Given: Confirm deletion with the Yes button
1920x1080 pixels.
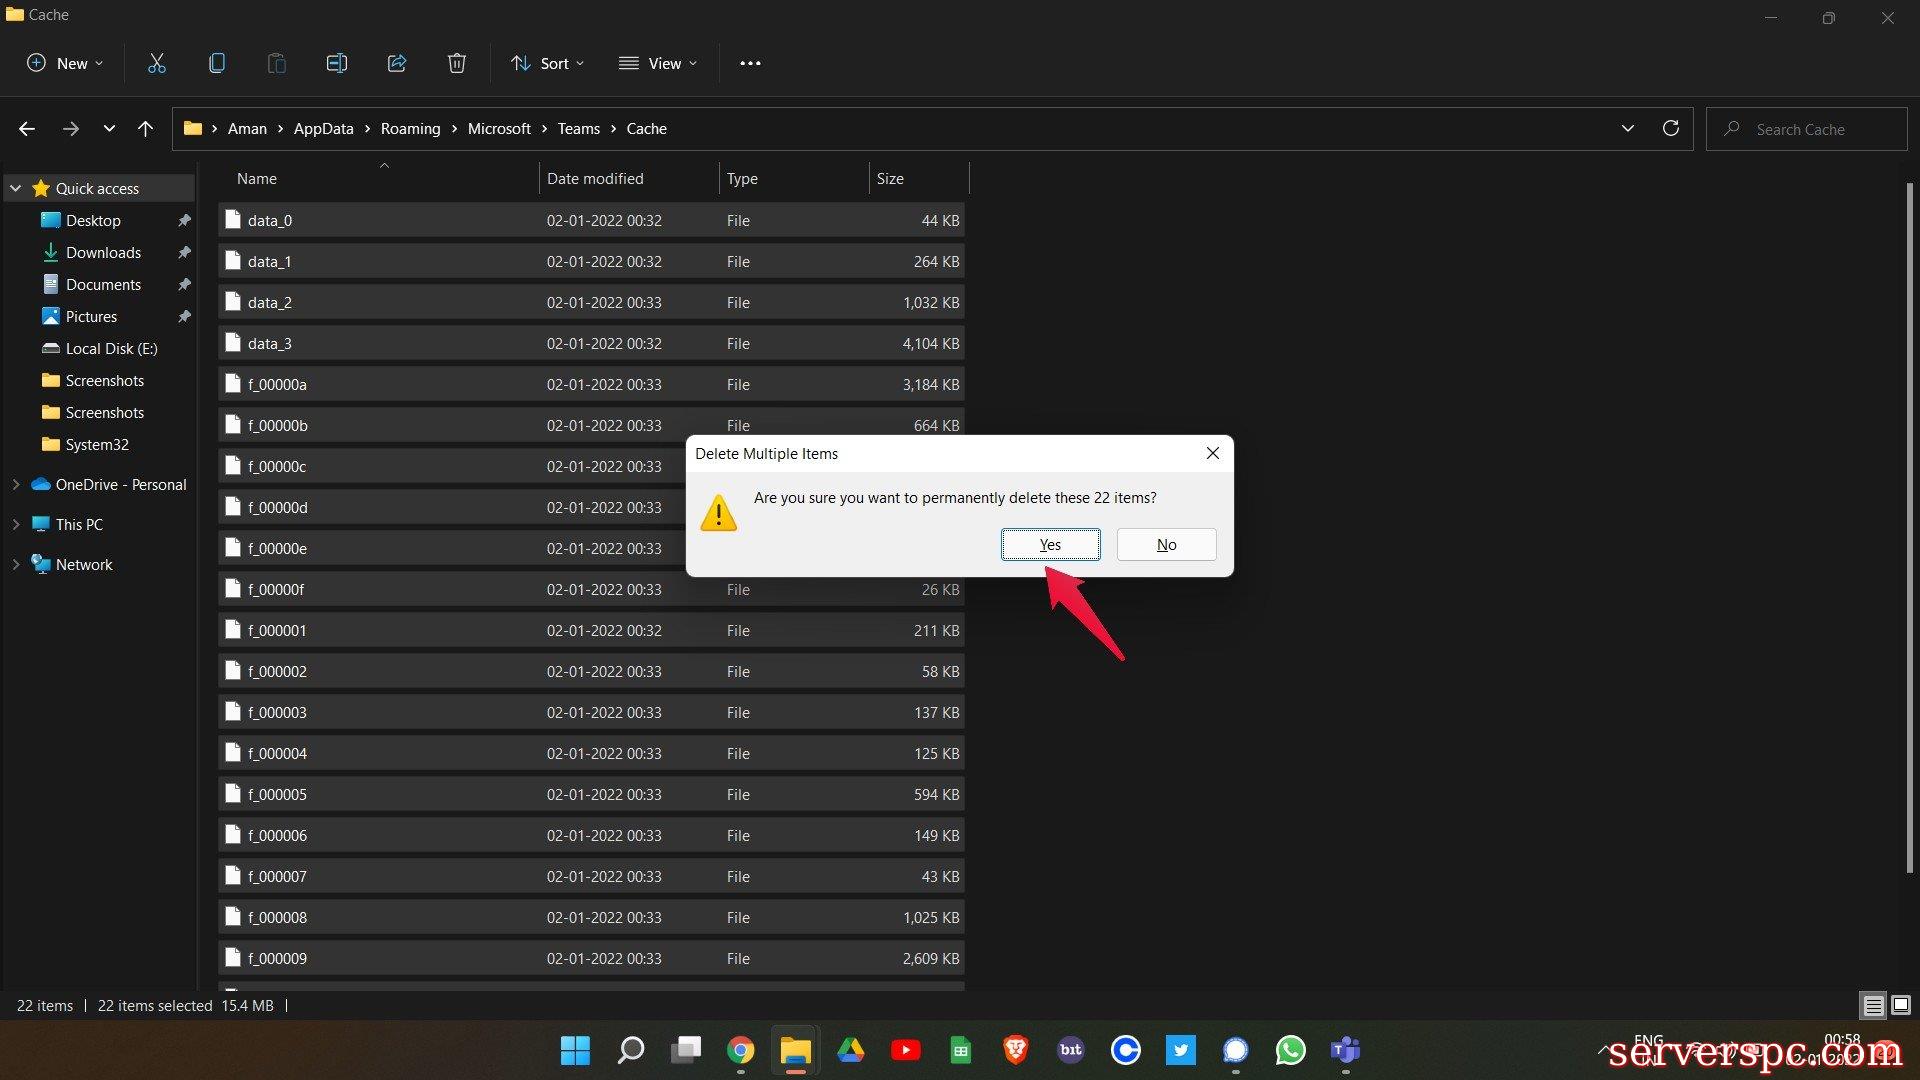Looking at the screenshot, I should [1050, 544].
